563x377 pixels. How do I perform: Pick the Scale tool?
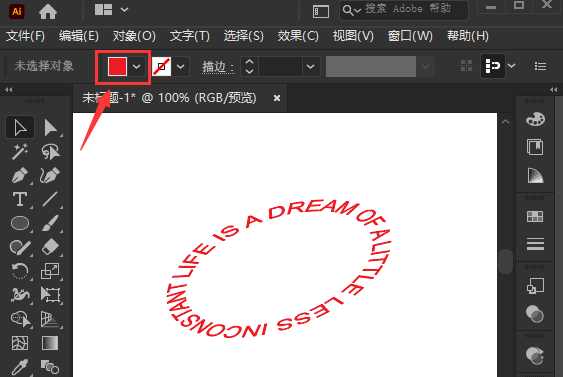(50, 271)
